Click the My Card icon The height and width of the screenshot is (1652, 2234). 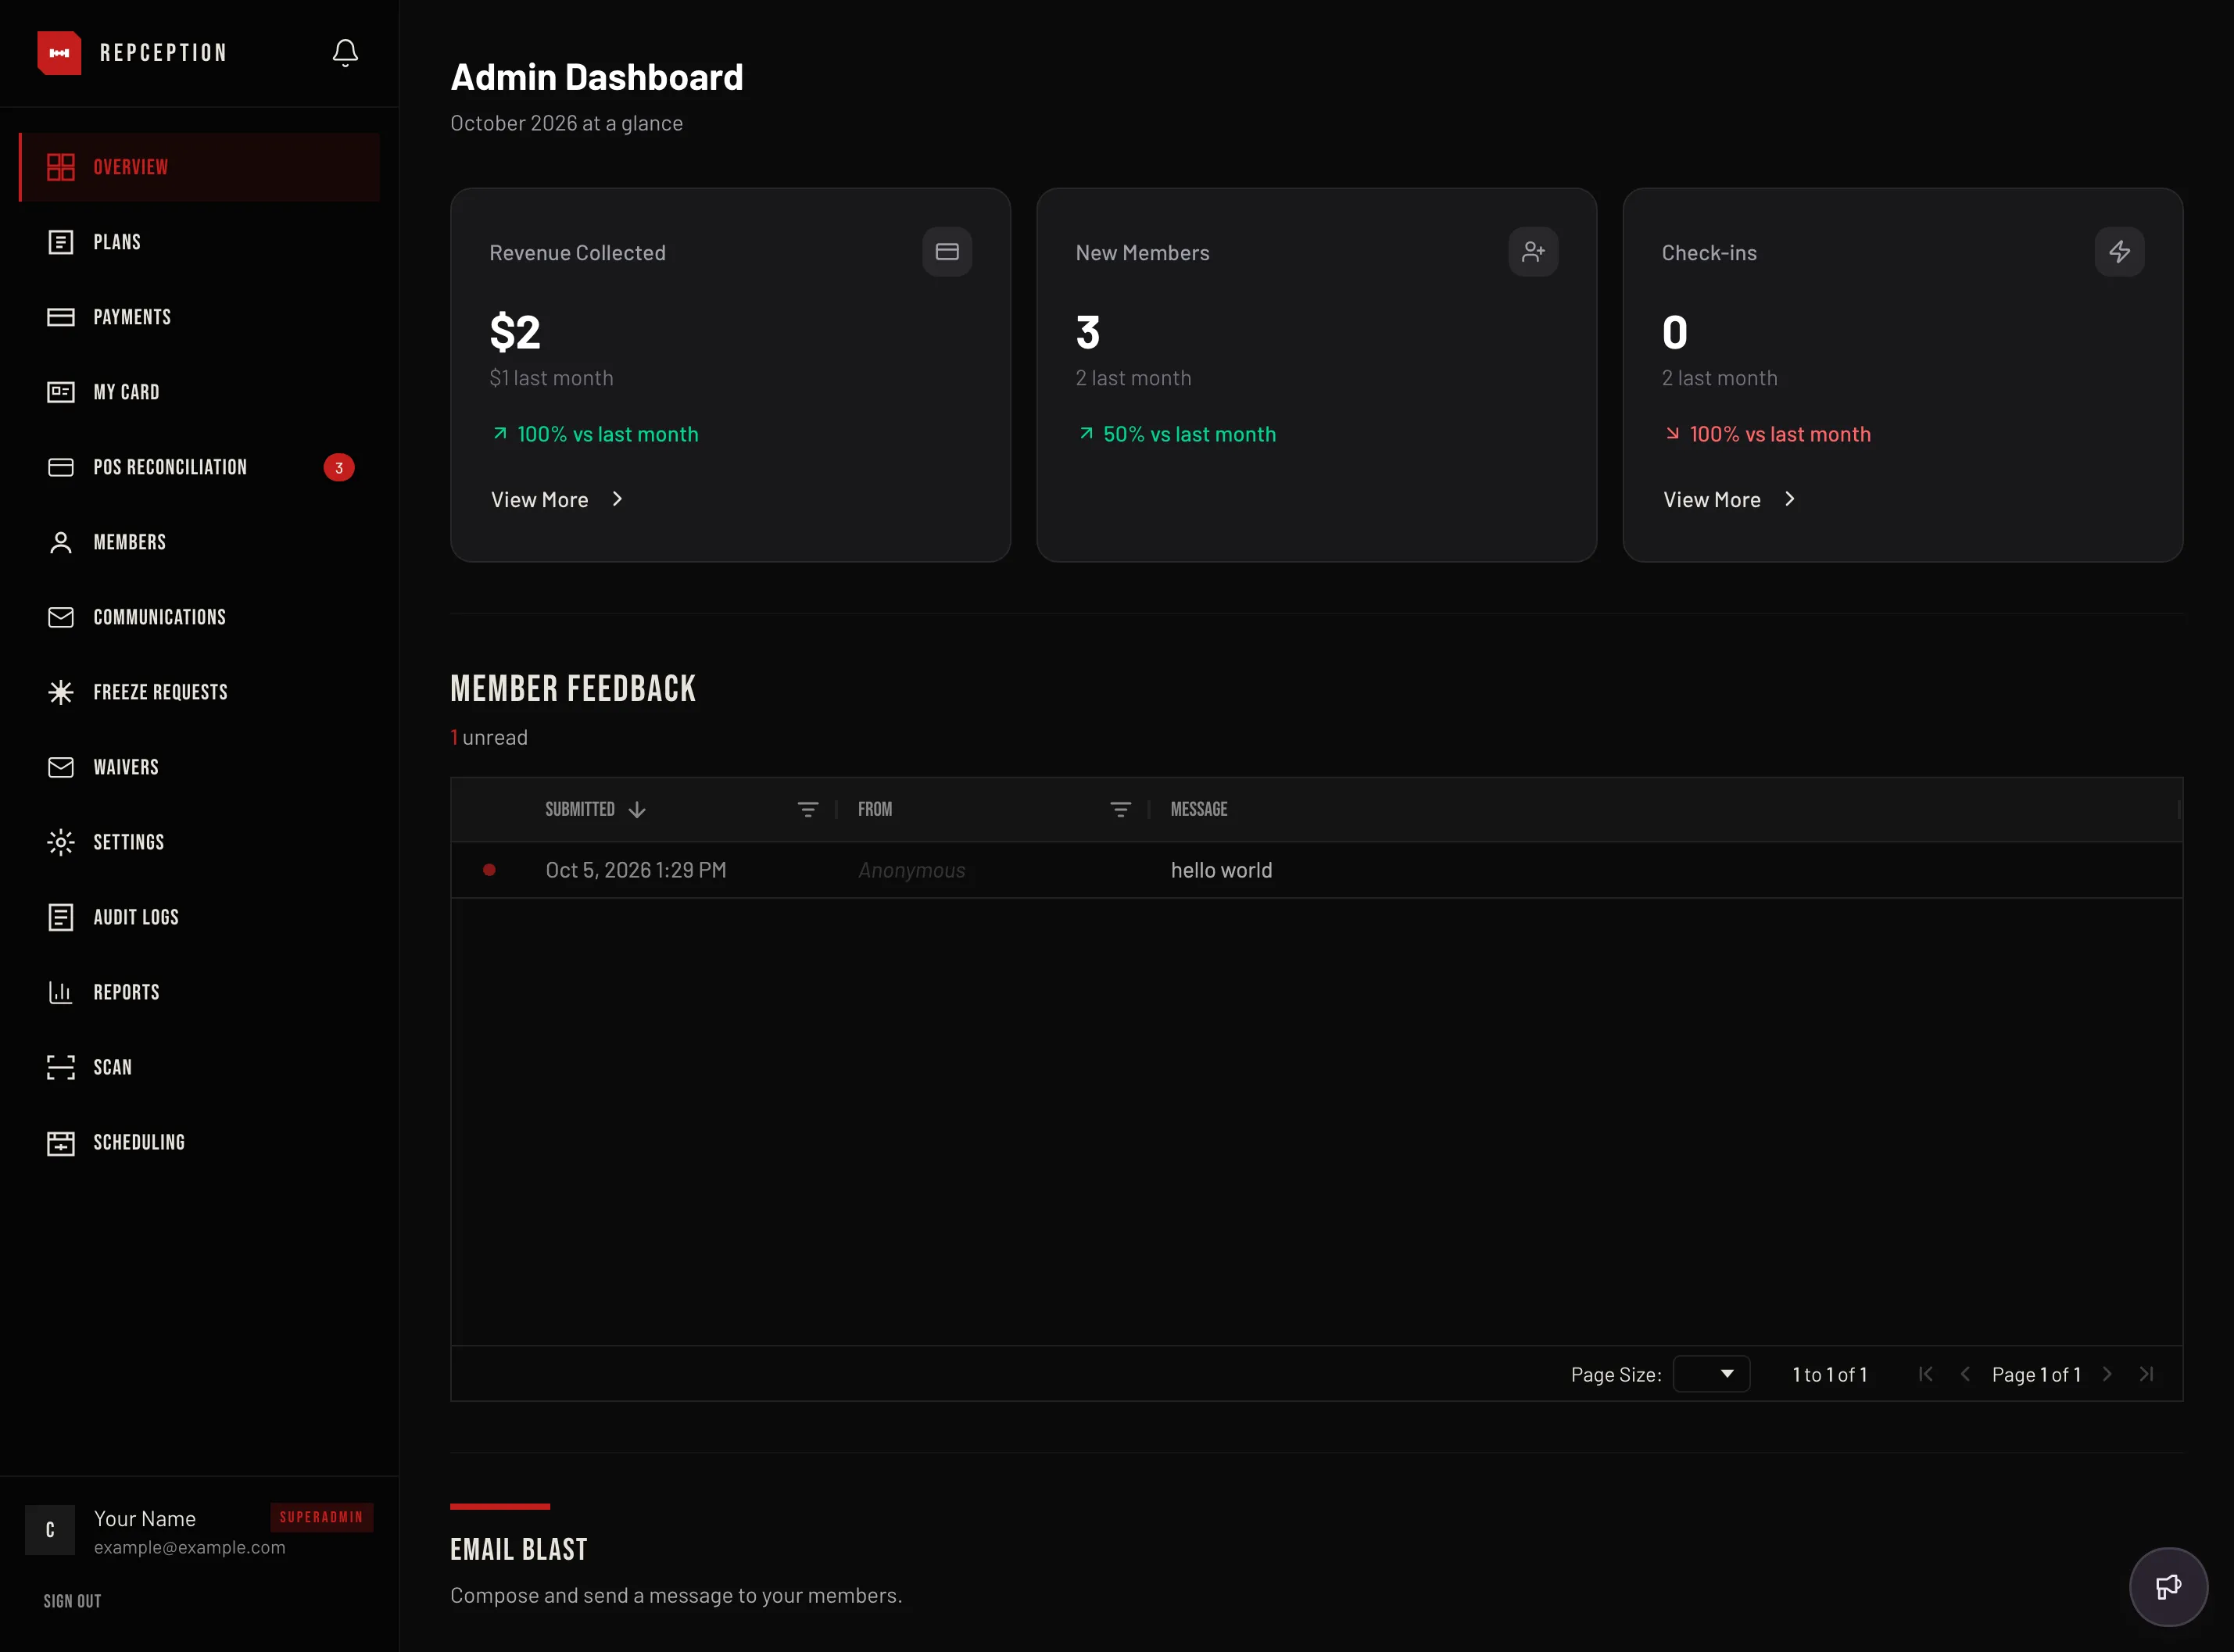(x=61, y=392)
